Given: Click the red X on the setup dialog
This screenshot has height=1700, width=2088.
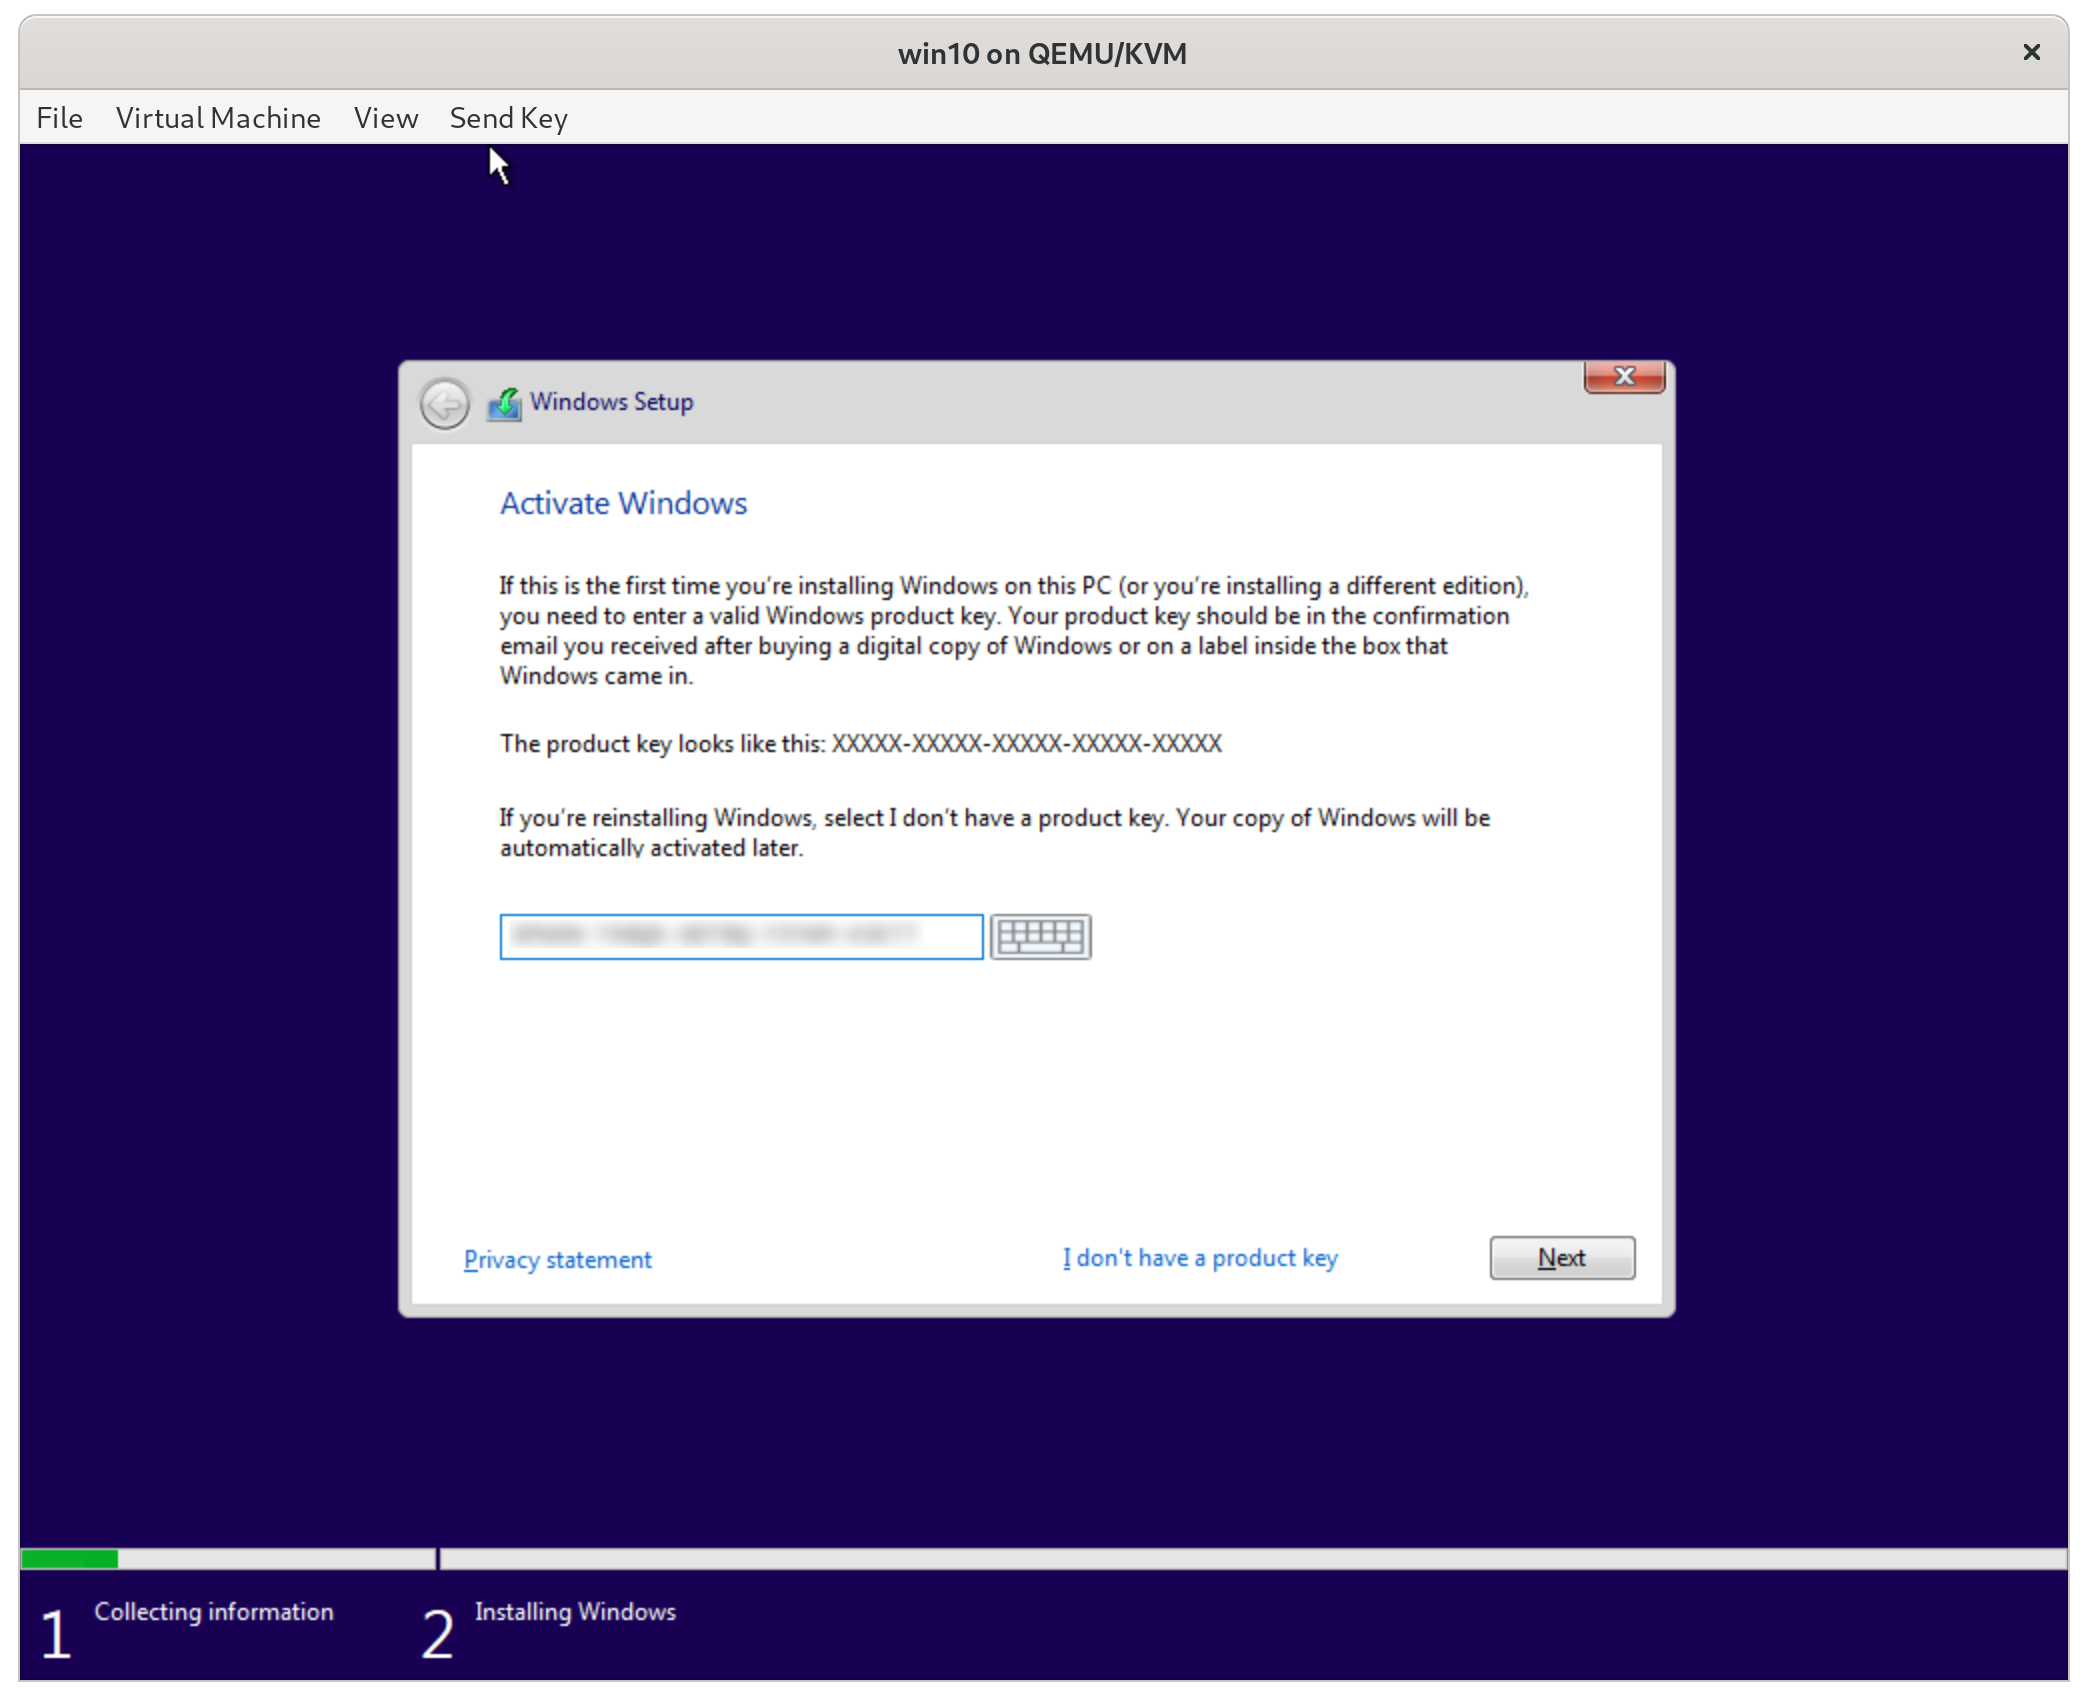Looking at the screenshot, I should click(x=1623, y=377).
